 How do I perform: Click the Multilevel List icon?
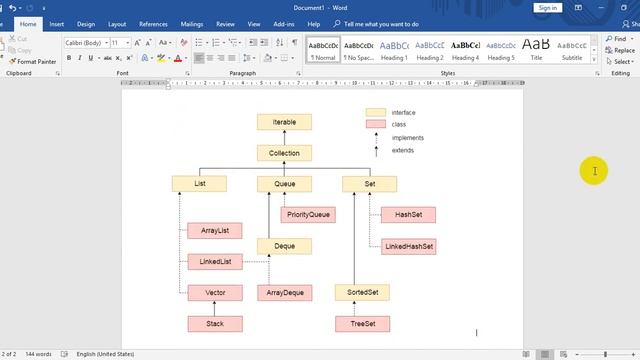pos(233,43)
